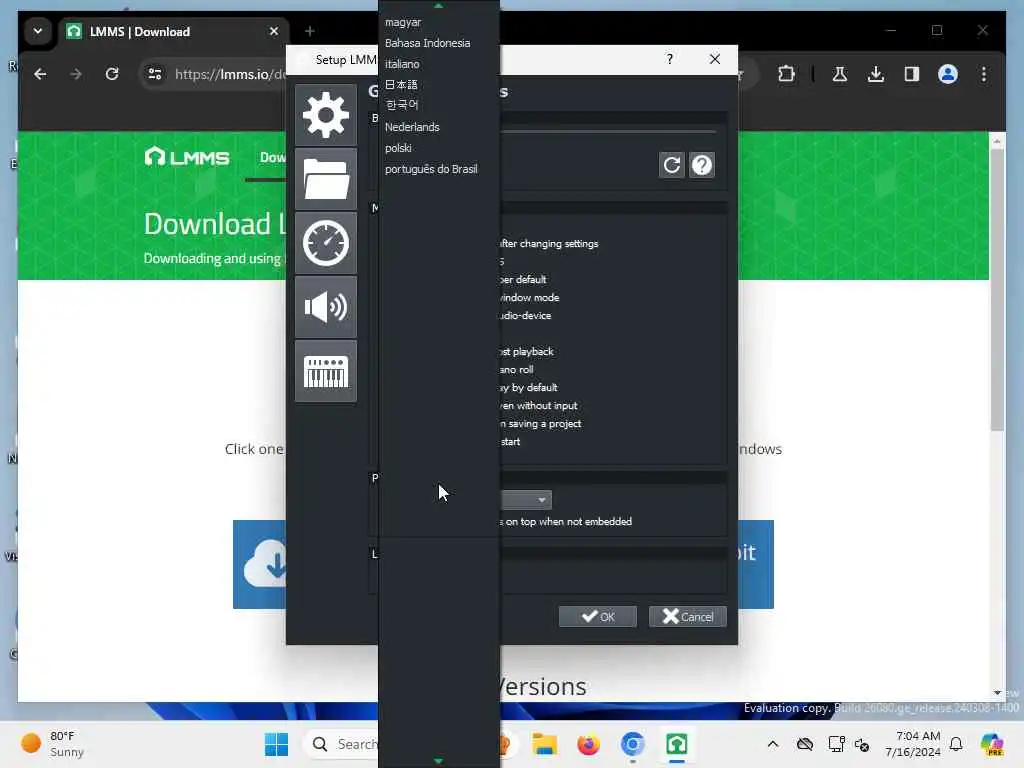
Task: Click OK to confirm setup settings
Action: pos(598,616)
